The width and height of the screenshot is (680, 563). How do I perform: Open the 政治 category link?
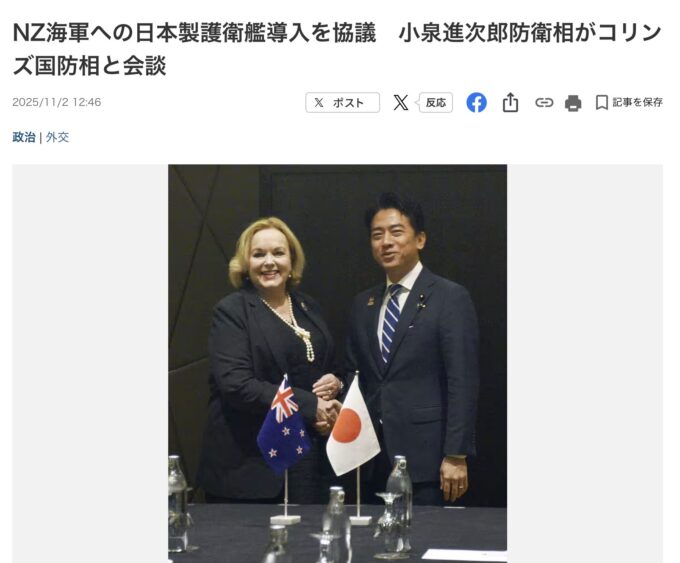click(x=24, y=137)
